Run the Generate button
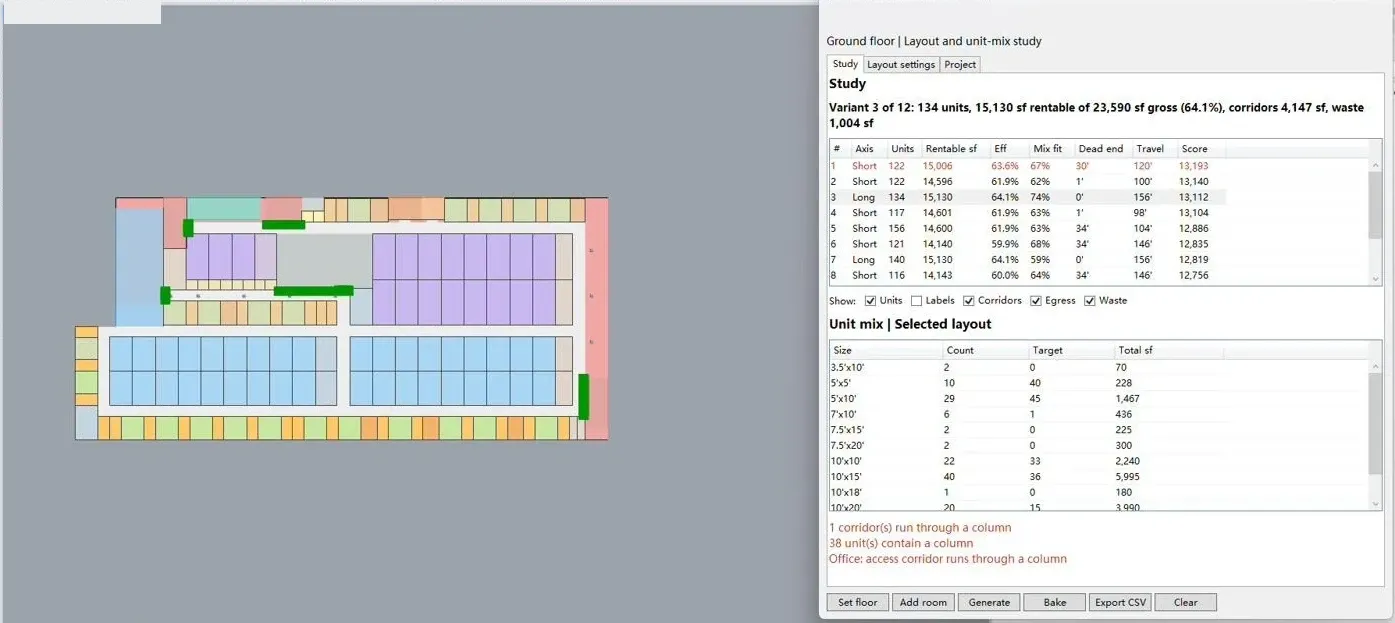Screen dimensions: 1395x623 989,602
